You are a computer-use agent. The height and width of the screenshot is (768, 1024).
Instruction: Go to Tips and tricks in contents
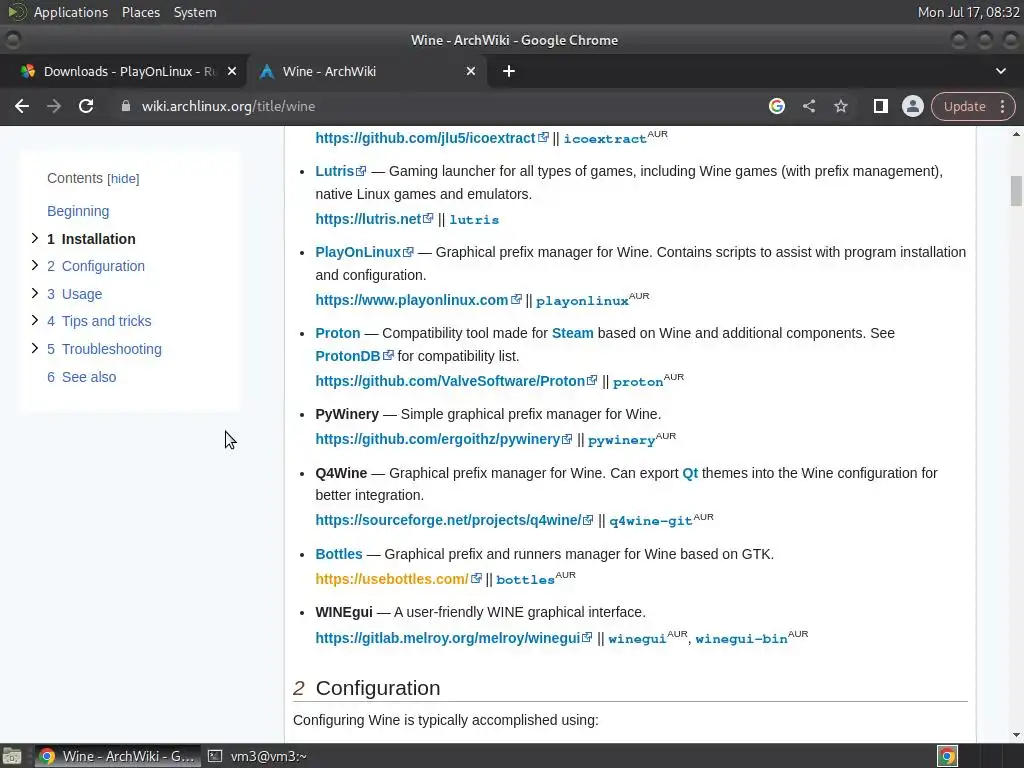(99, 321)
